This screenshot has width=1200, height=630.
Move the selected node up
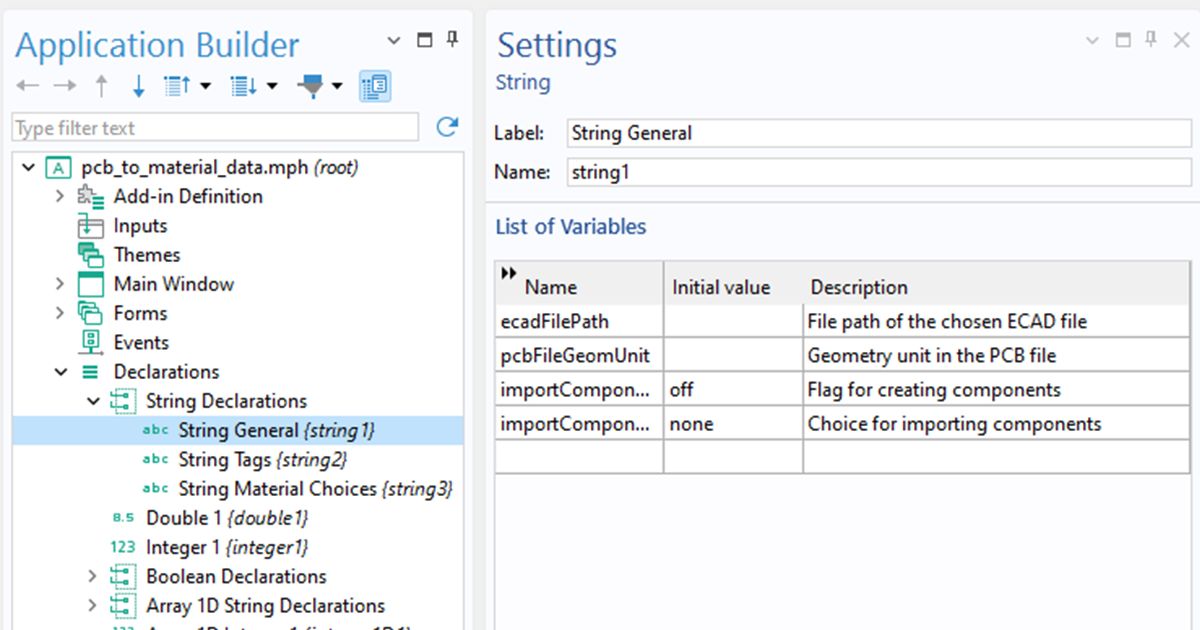click(101, 86)
